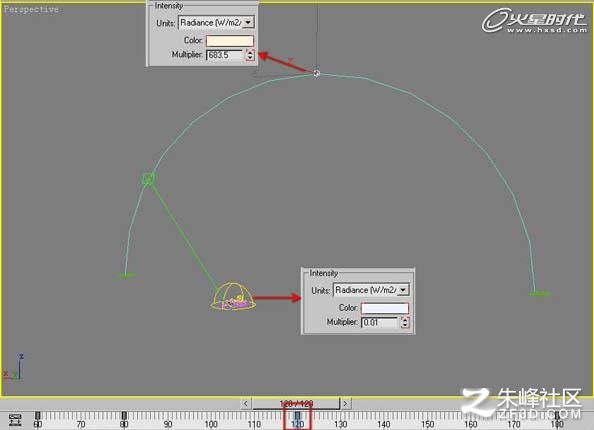
Task: Increase the 683.5 multiplier with the spinner
Action: (x=250, y=52)
